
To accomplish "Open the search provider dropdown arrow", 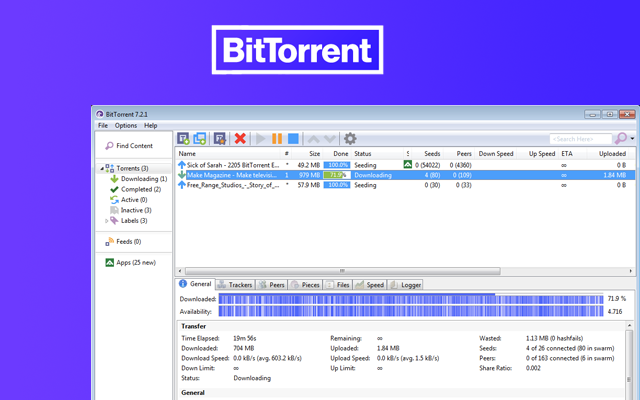I will click(632, 139).
